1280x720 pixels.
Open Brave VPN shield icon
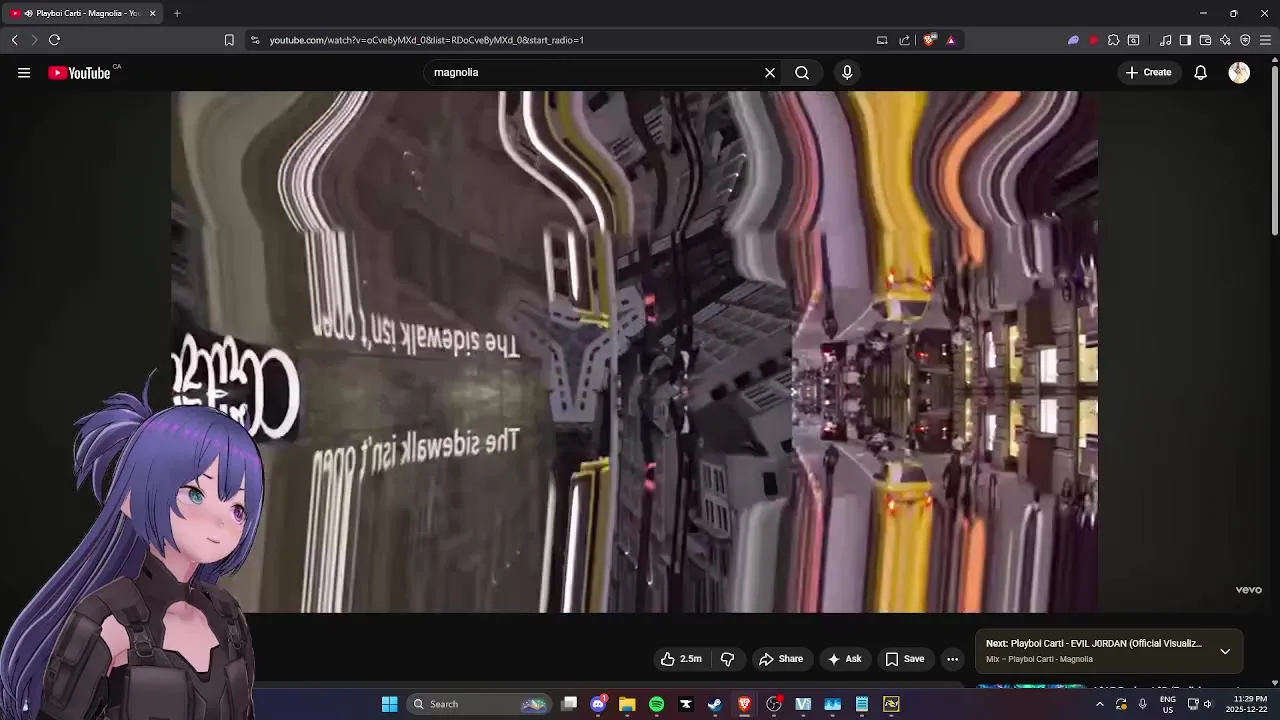(x=1245, y=40)
